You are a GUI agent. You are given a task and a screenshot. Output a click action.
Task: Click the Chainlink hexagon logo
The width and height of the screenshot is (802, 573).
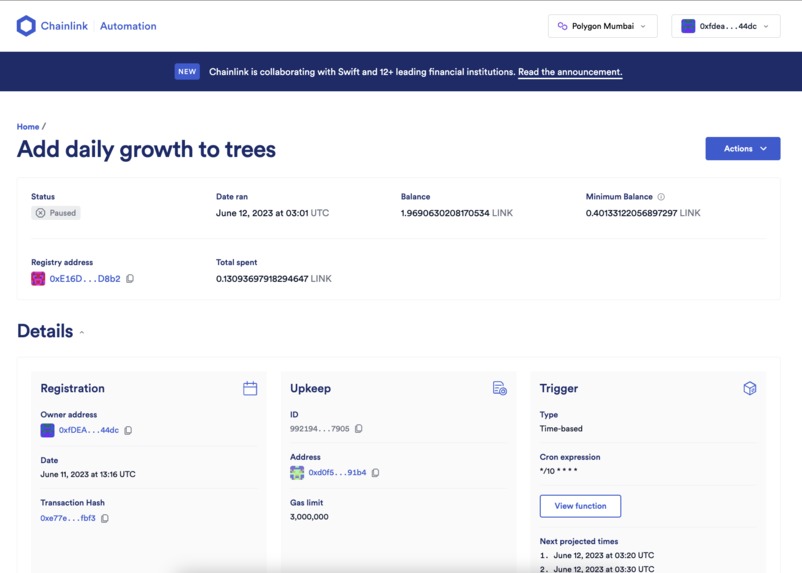26,26
